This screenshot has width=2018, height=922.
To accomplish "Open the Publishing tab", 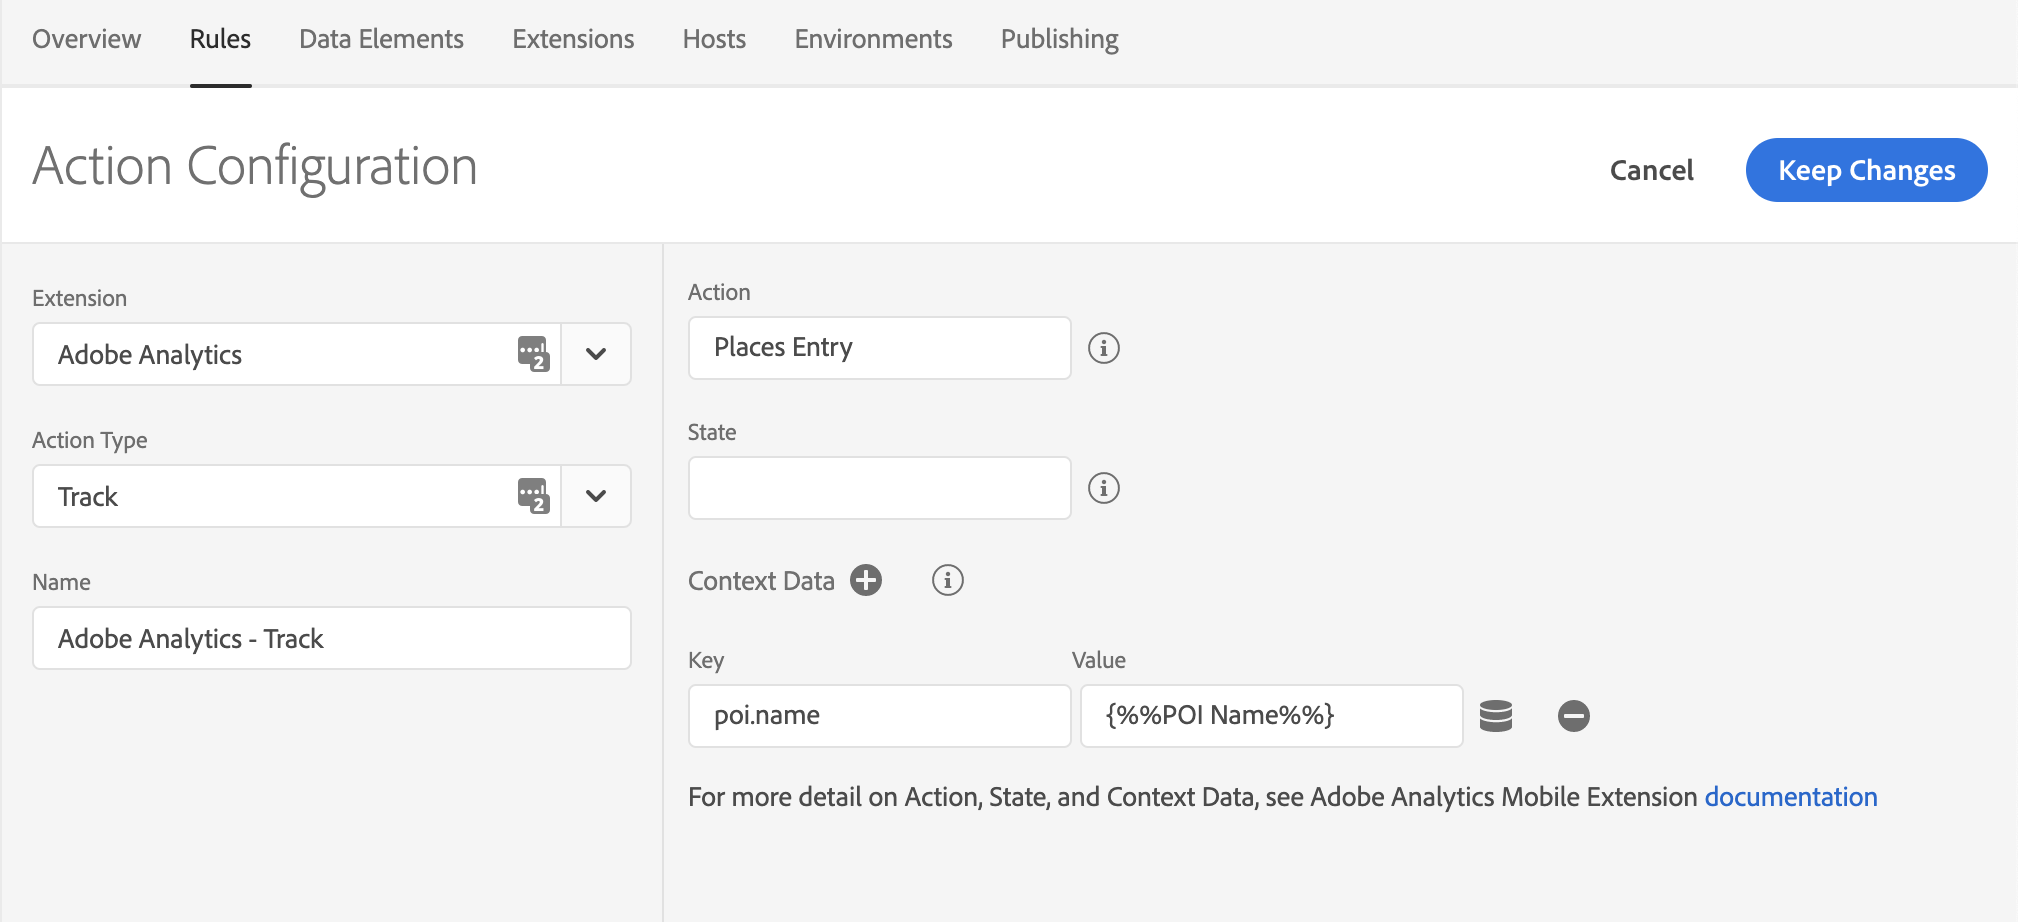I will 1059,39.
